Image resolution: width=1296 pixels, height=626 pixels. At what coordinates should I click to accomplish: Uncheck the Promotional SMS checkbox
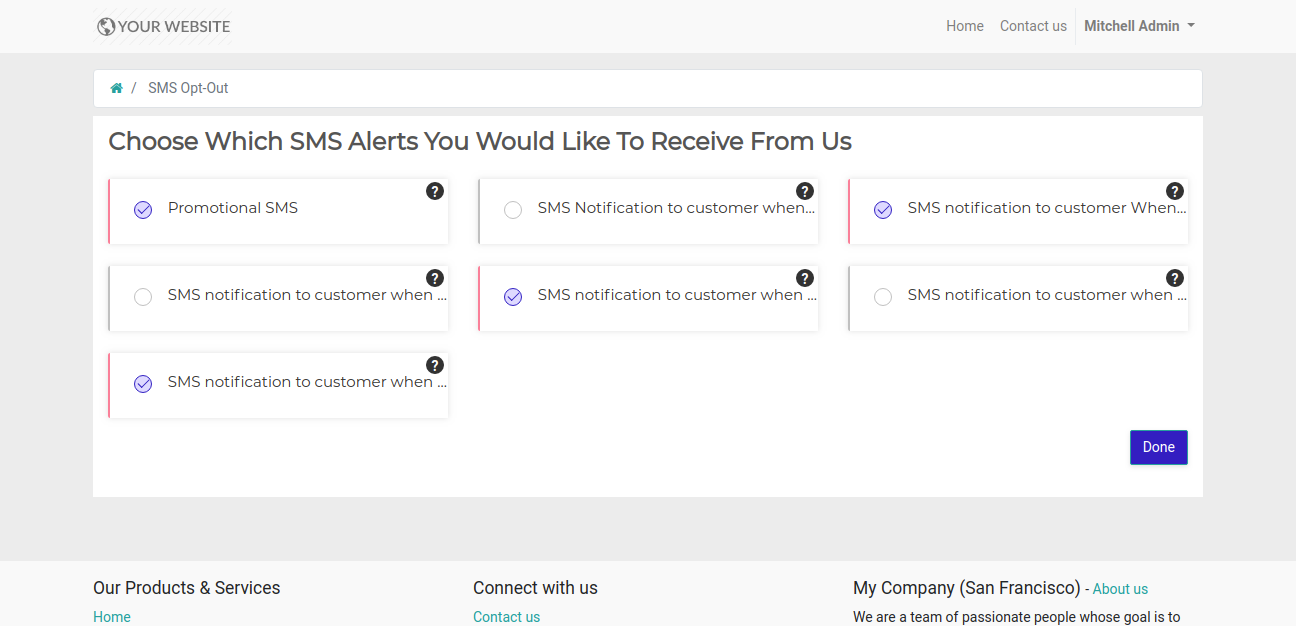tap(143, 210)
